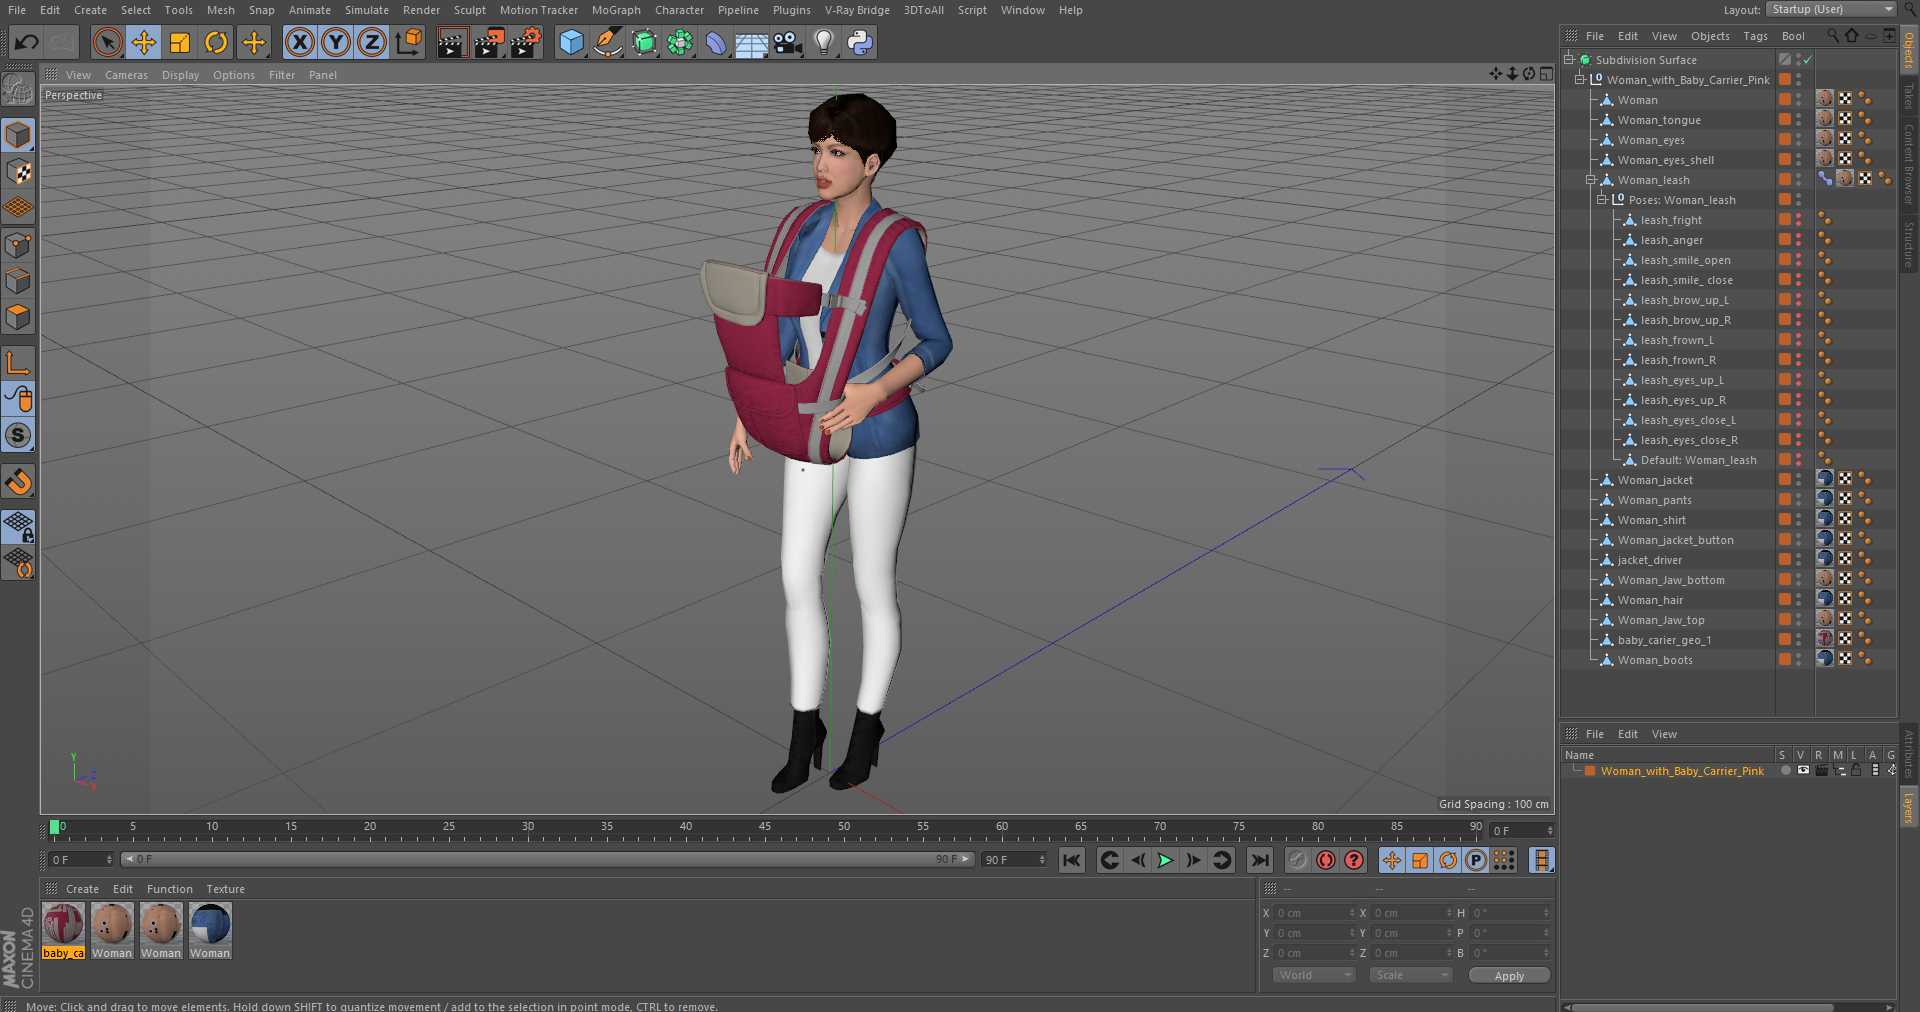
Task: Click the Python script icon
Action: click(860, 42)
